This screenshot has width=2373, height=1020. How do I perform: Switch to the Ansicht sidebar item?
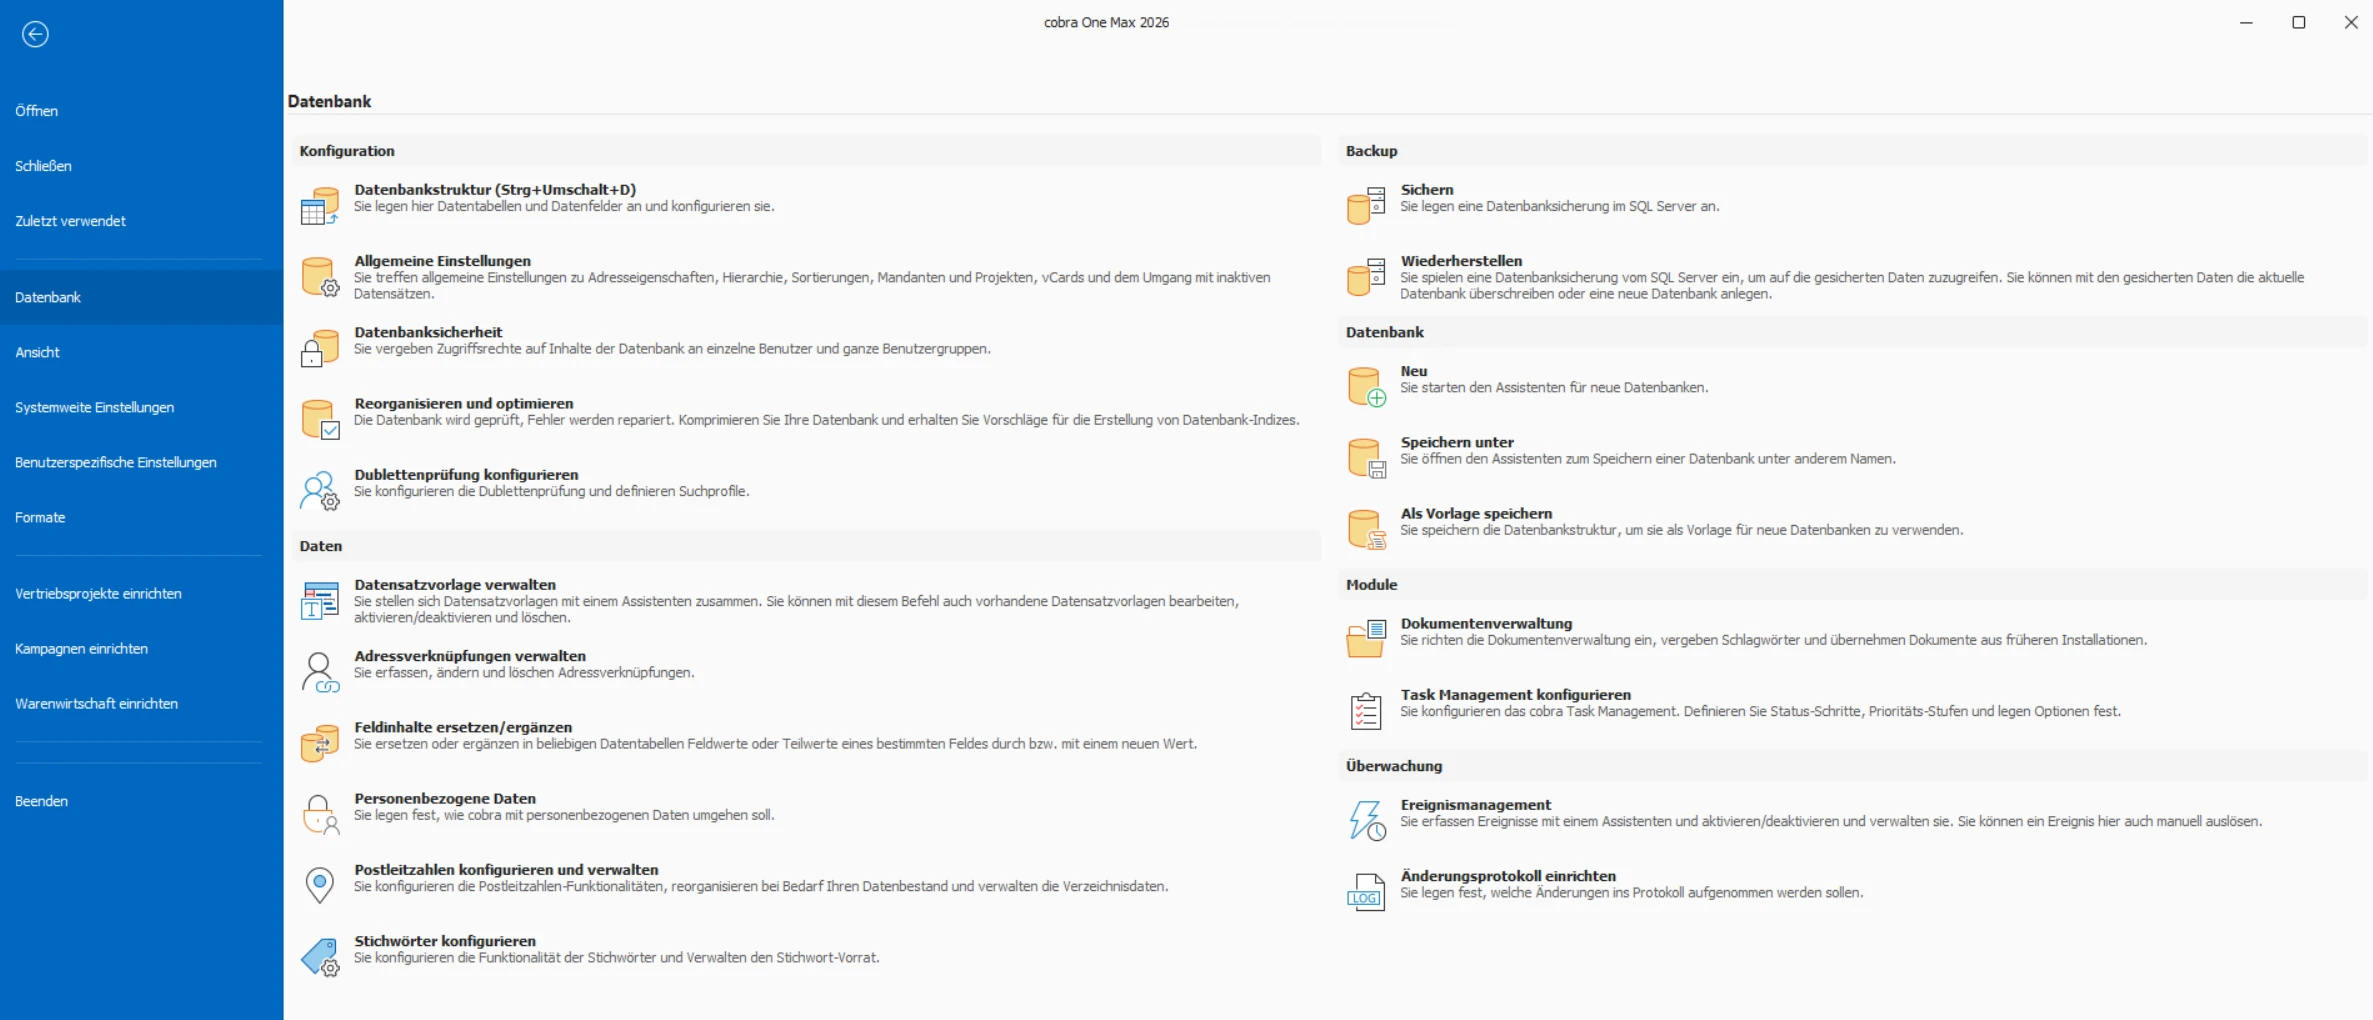pos(37,352)
